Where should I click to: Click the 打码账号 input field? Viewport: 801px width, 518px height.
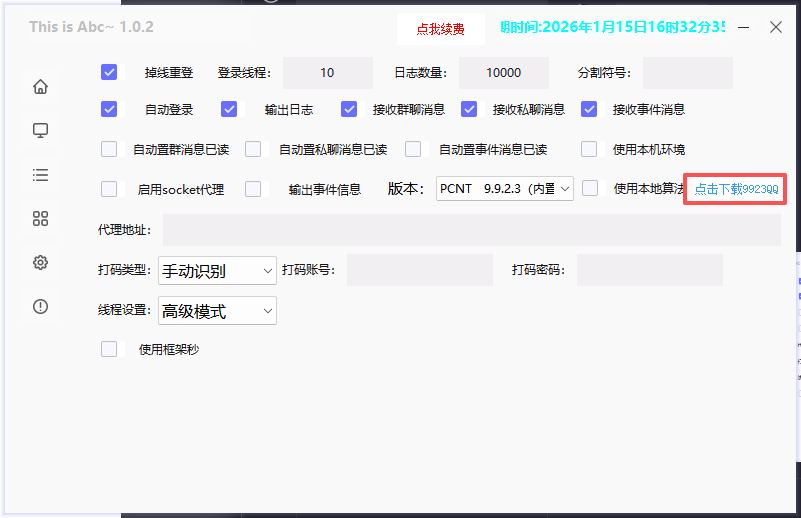420,270
